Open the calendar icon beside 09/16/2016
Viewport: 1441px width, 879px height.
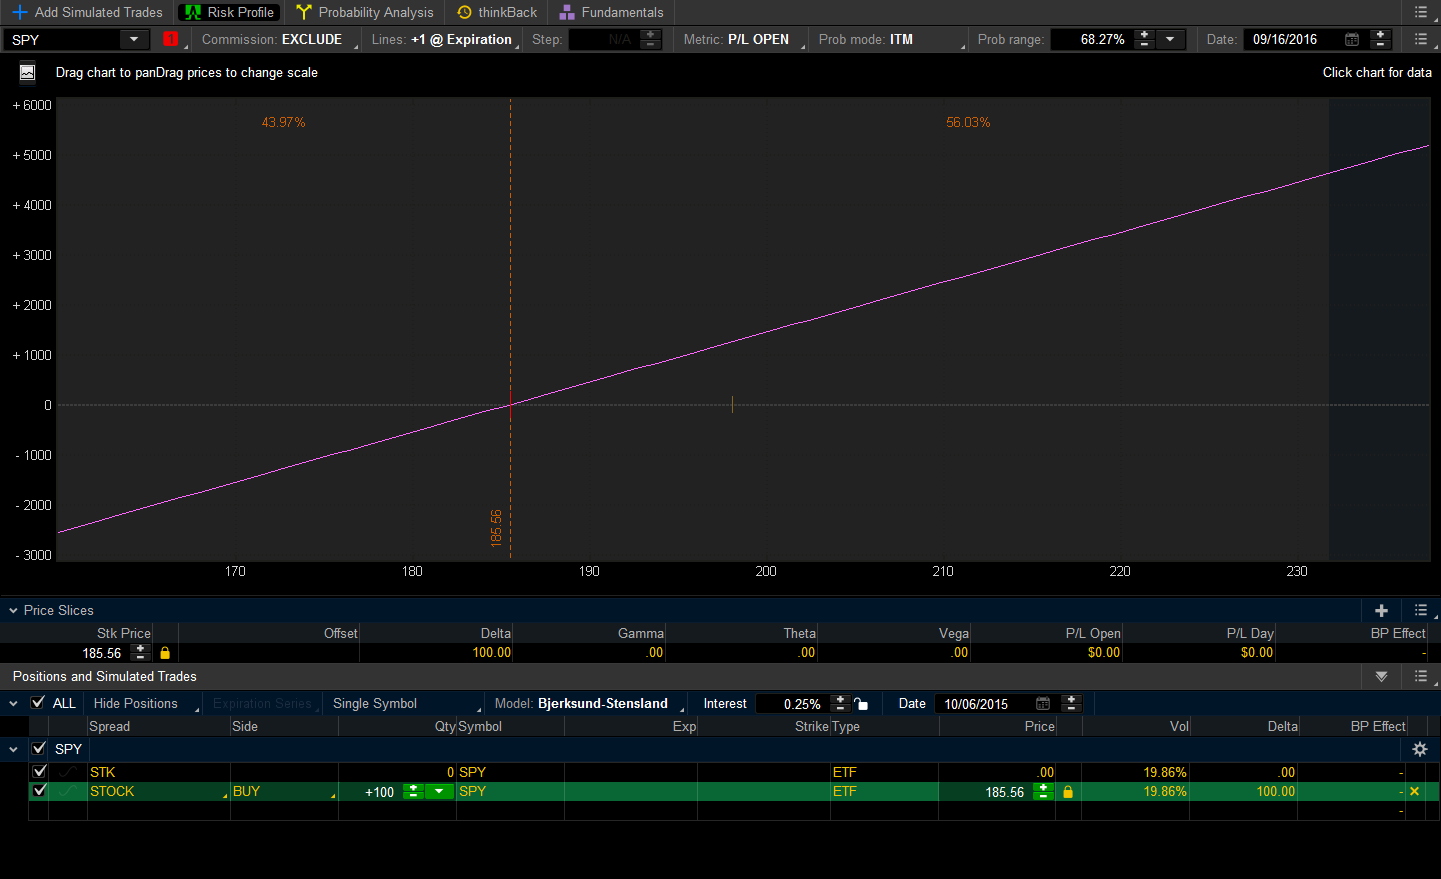click(x=1352, y=39)
